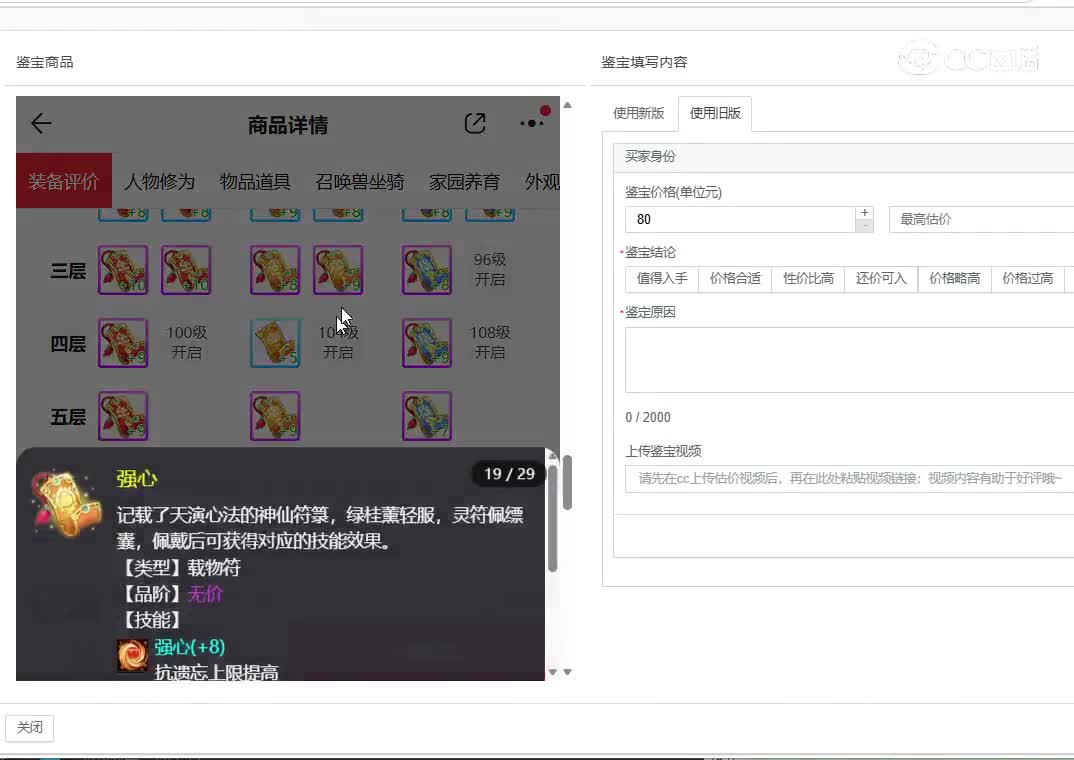The height and width of the screenshot is (760, 1074).
Task: Open the three-dot more menu icon
Action: click(x=532, y=123)
